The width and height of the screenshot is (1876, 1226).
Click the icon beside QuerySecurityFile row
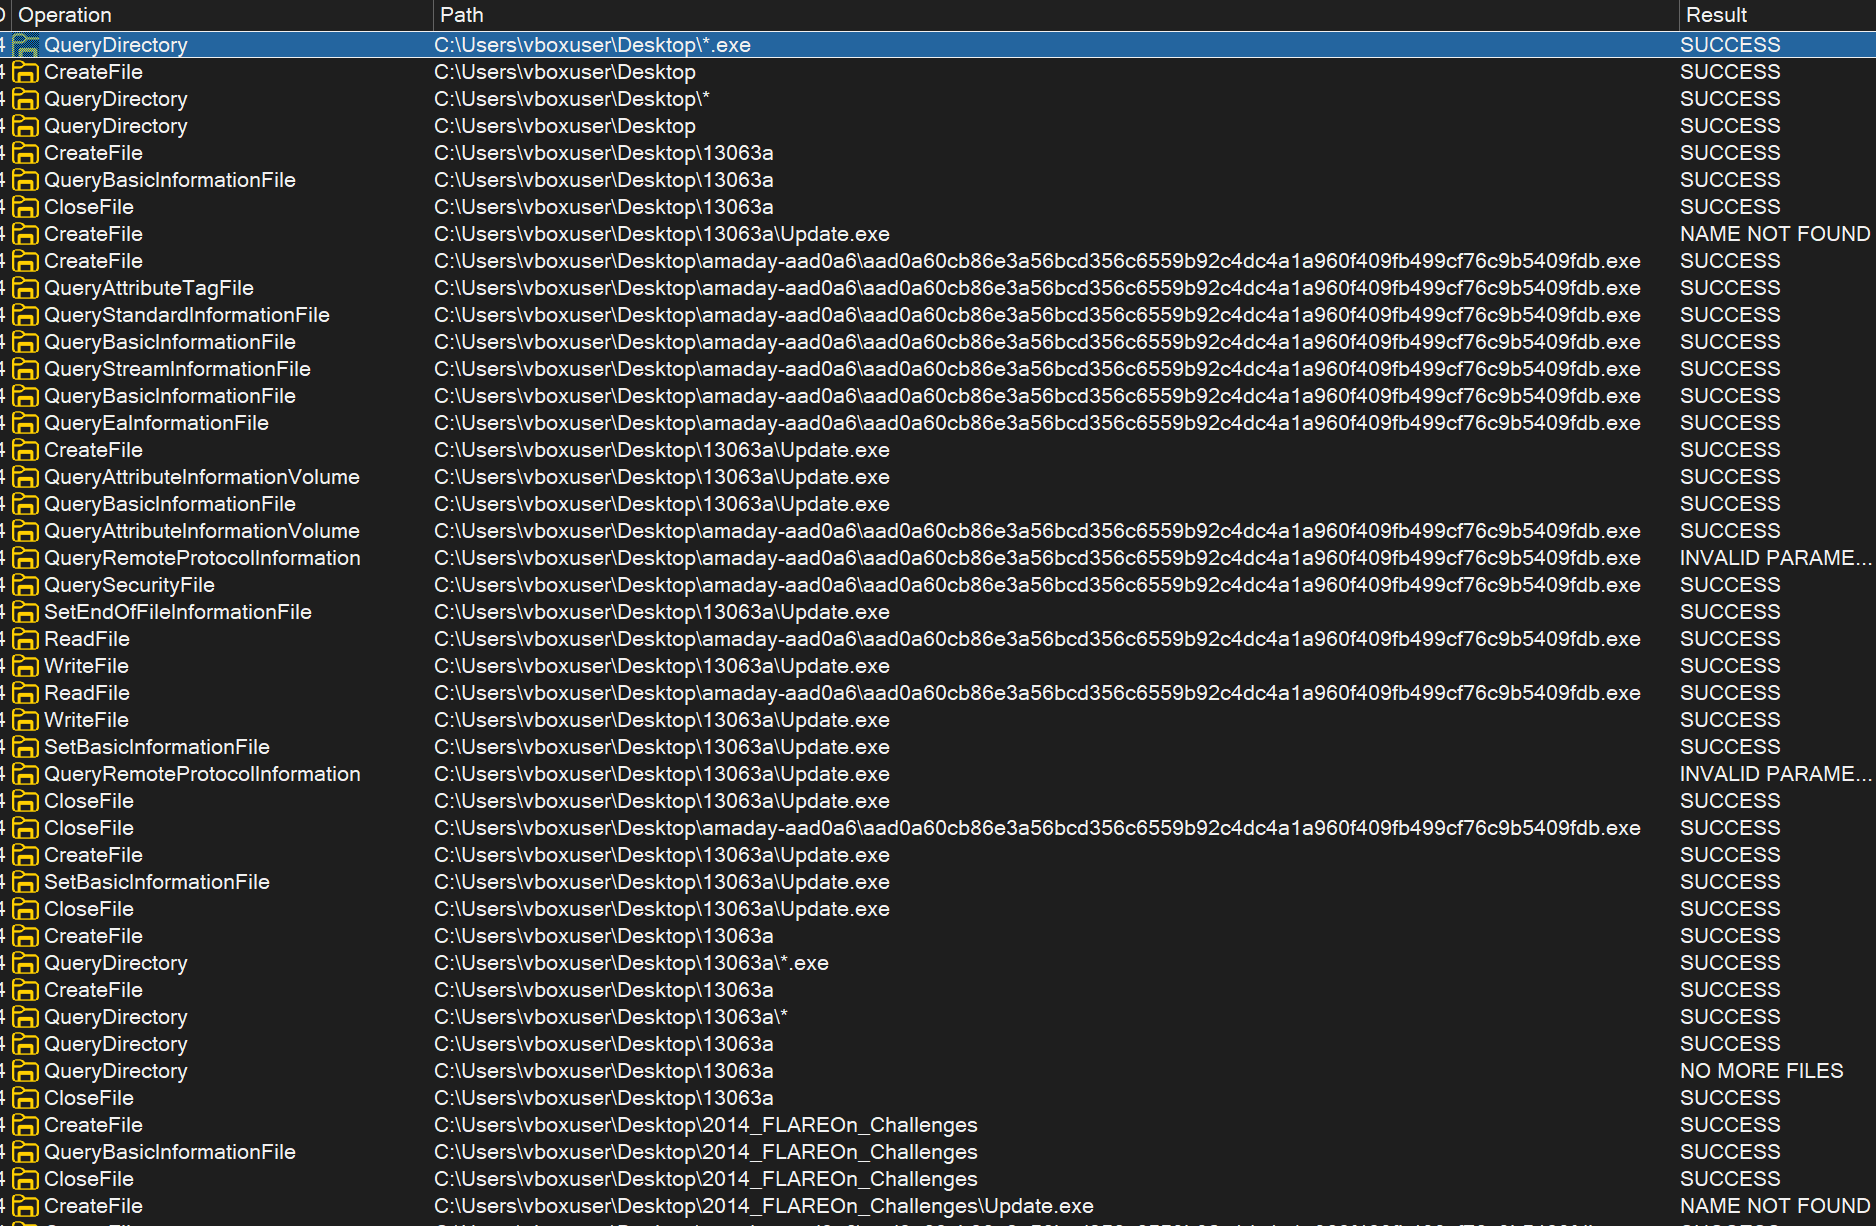point(26,586)
